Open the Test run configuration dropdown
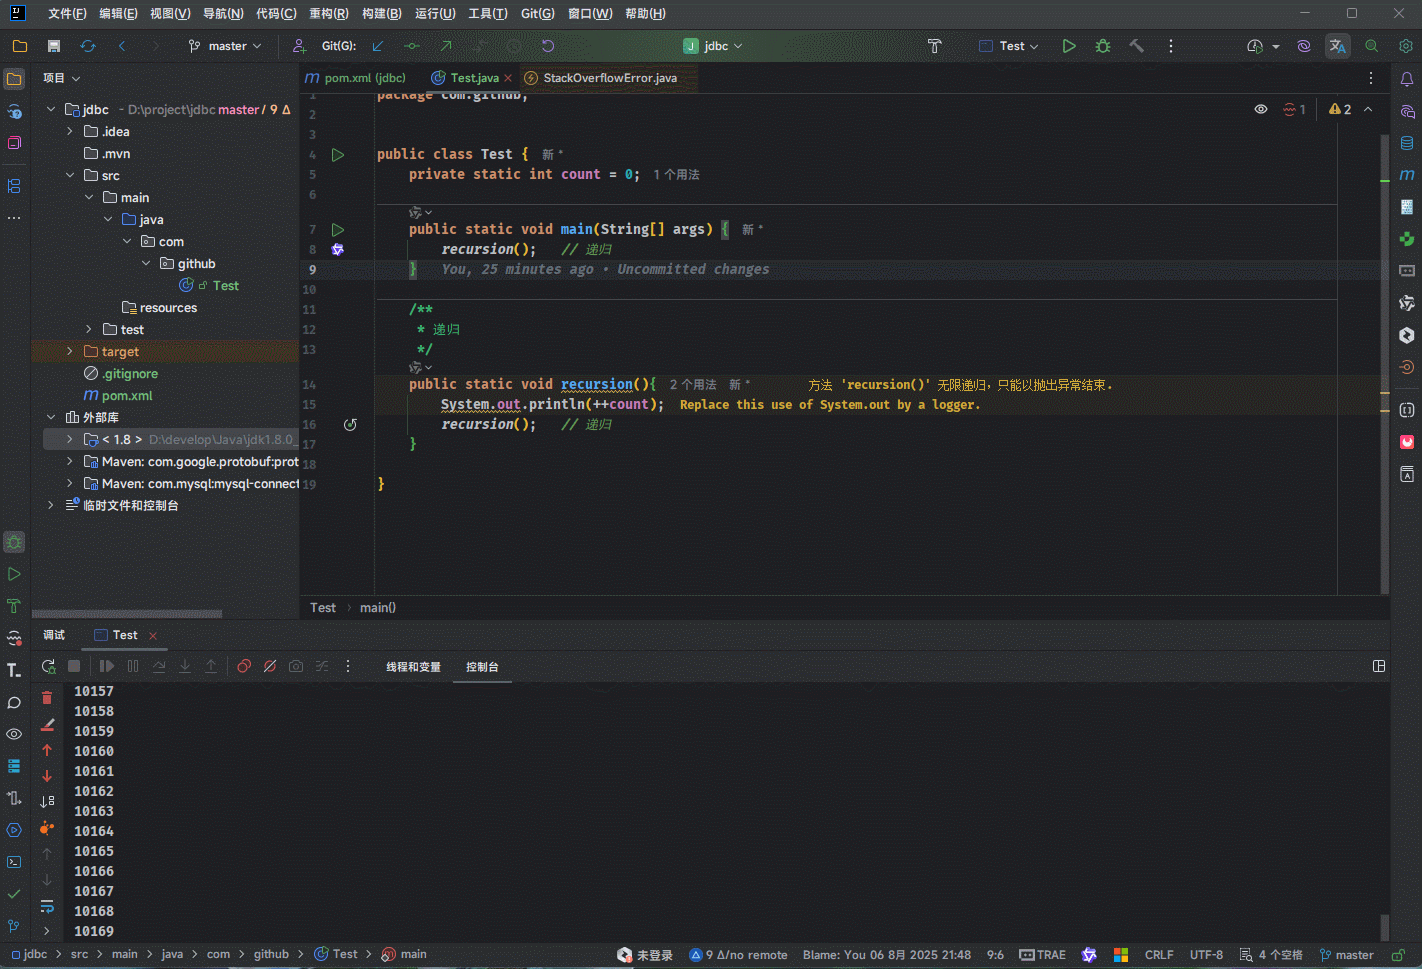This screenshot has width=1422, height=969. tap(1010, 46)
